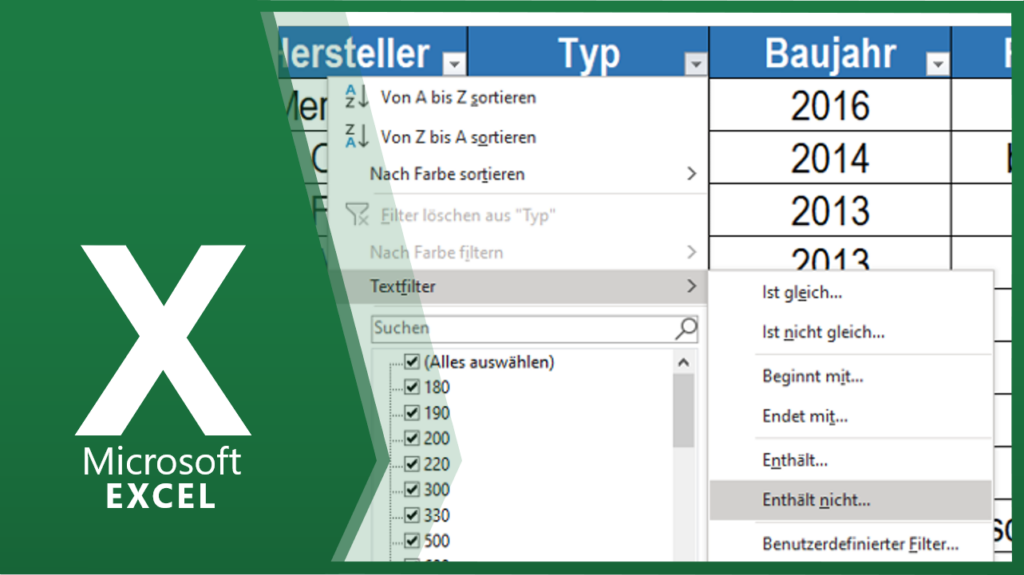Uncheck the 300 checkbox
This screenshot has width=1024, height=575.
[411, 489]
